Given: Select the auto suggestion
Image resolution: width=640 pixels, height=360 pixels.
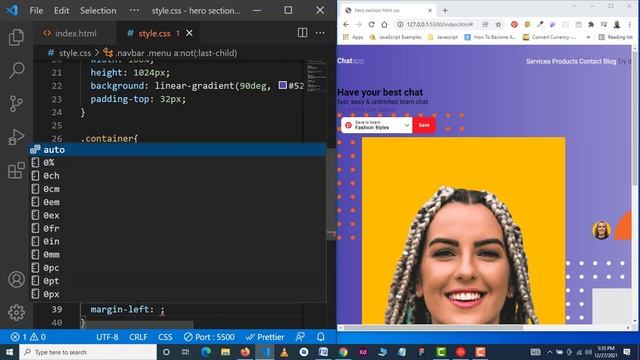Looking at the screenshot, I should 177,149.
